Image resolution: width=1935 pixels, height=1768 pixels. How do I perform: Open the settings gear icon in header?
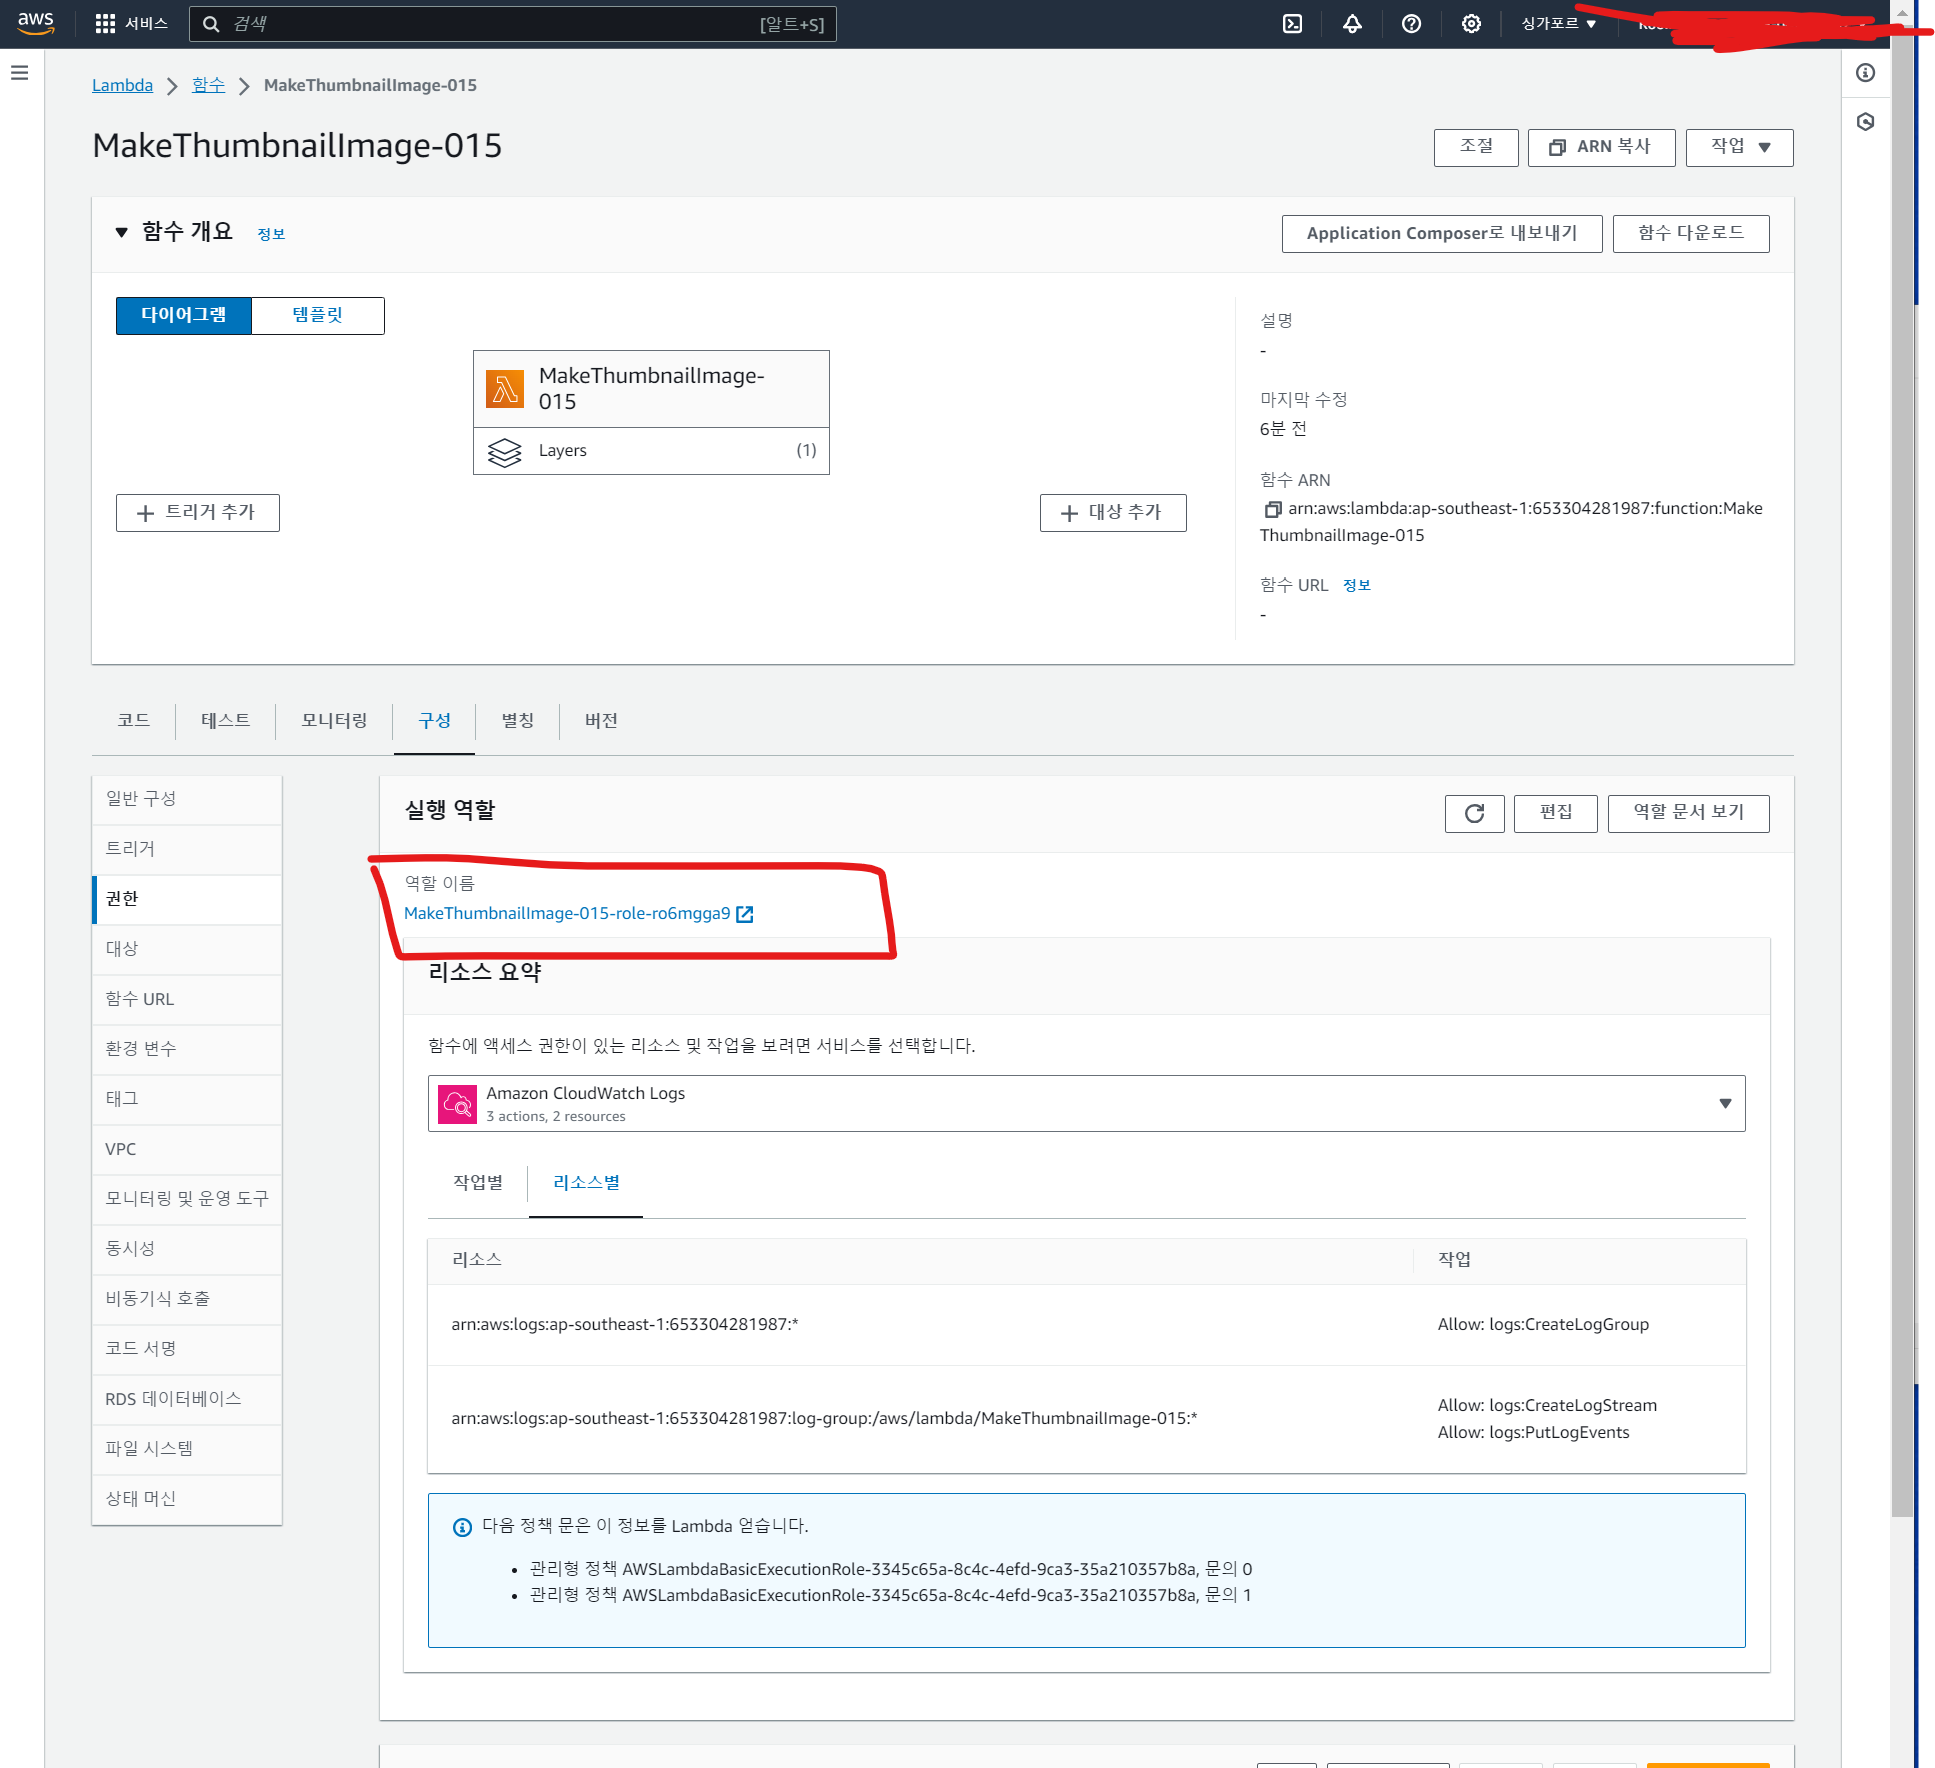pos(1471,24)
